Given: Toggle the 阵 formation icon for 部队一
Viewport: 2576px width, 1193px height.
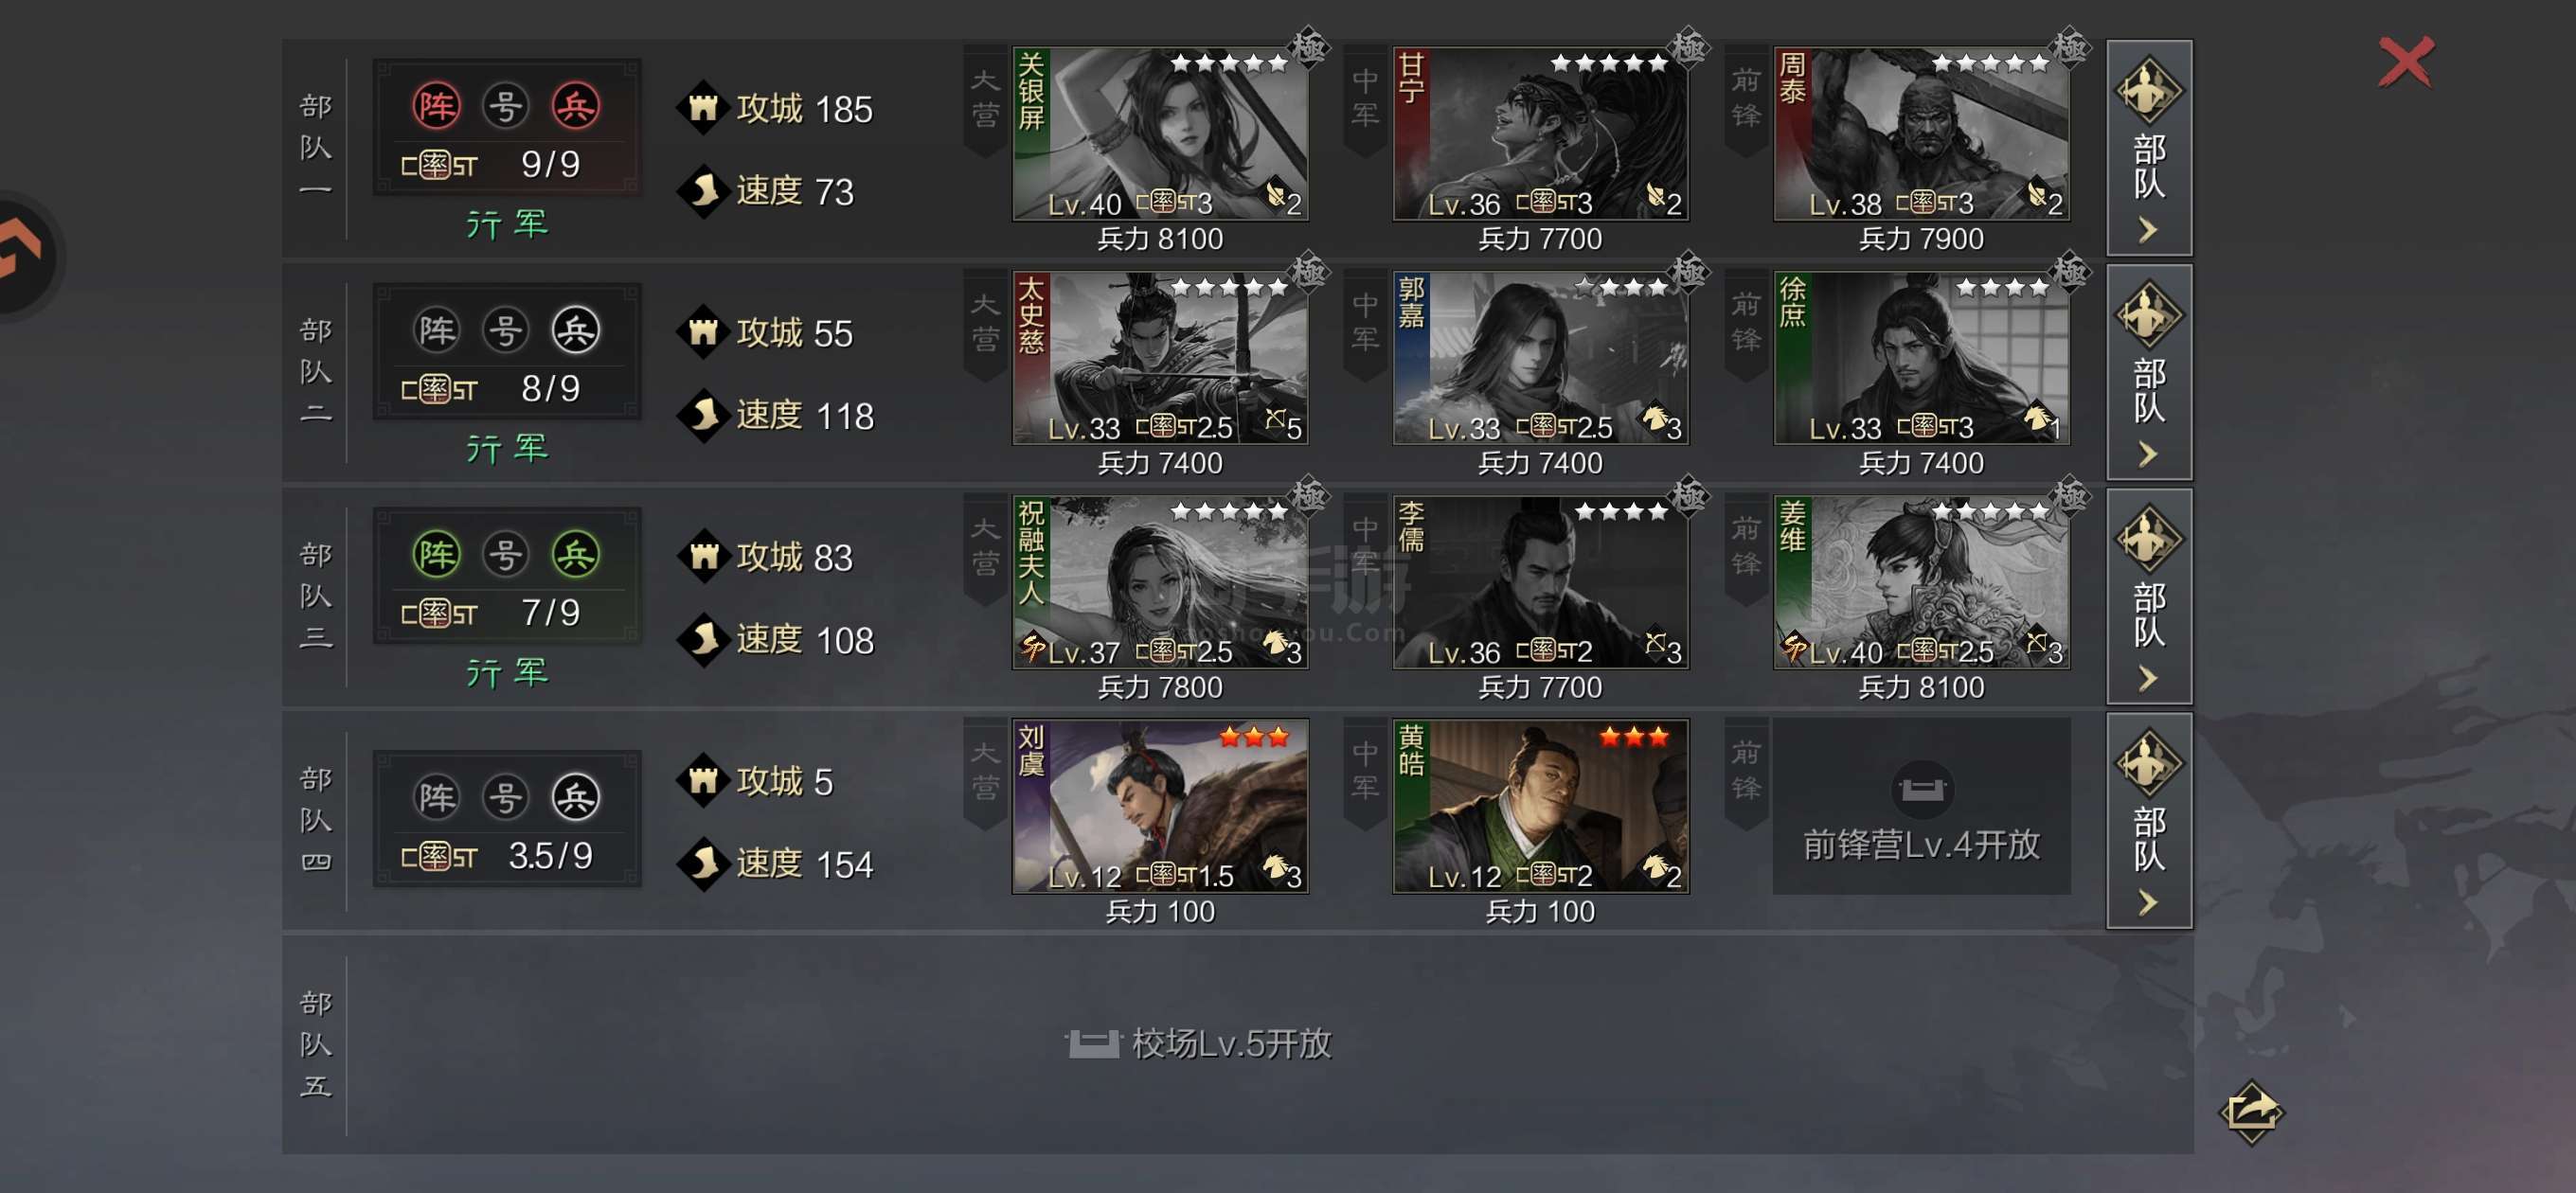Looking at the screenshot, I should coord(437,106).
